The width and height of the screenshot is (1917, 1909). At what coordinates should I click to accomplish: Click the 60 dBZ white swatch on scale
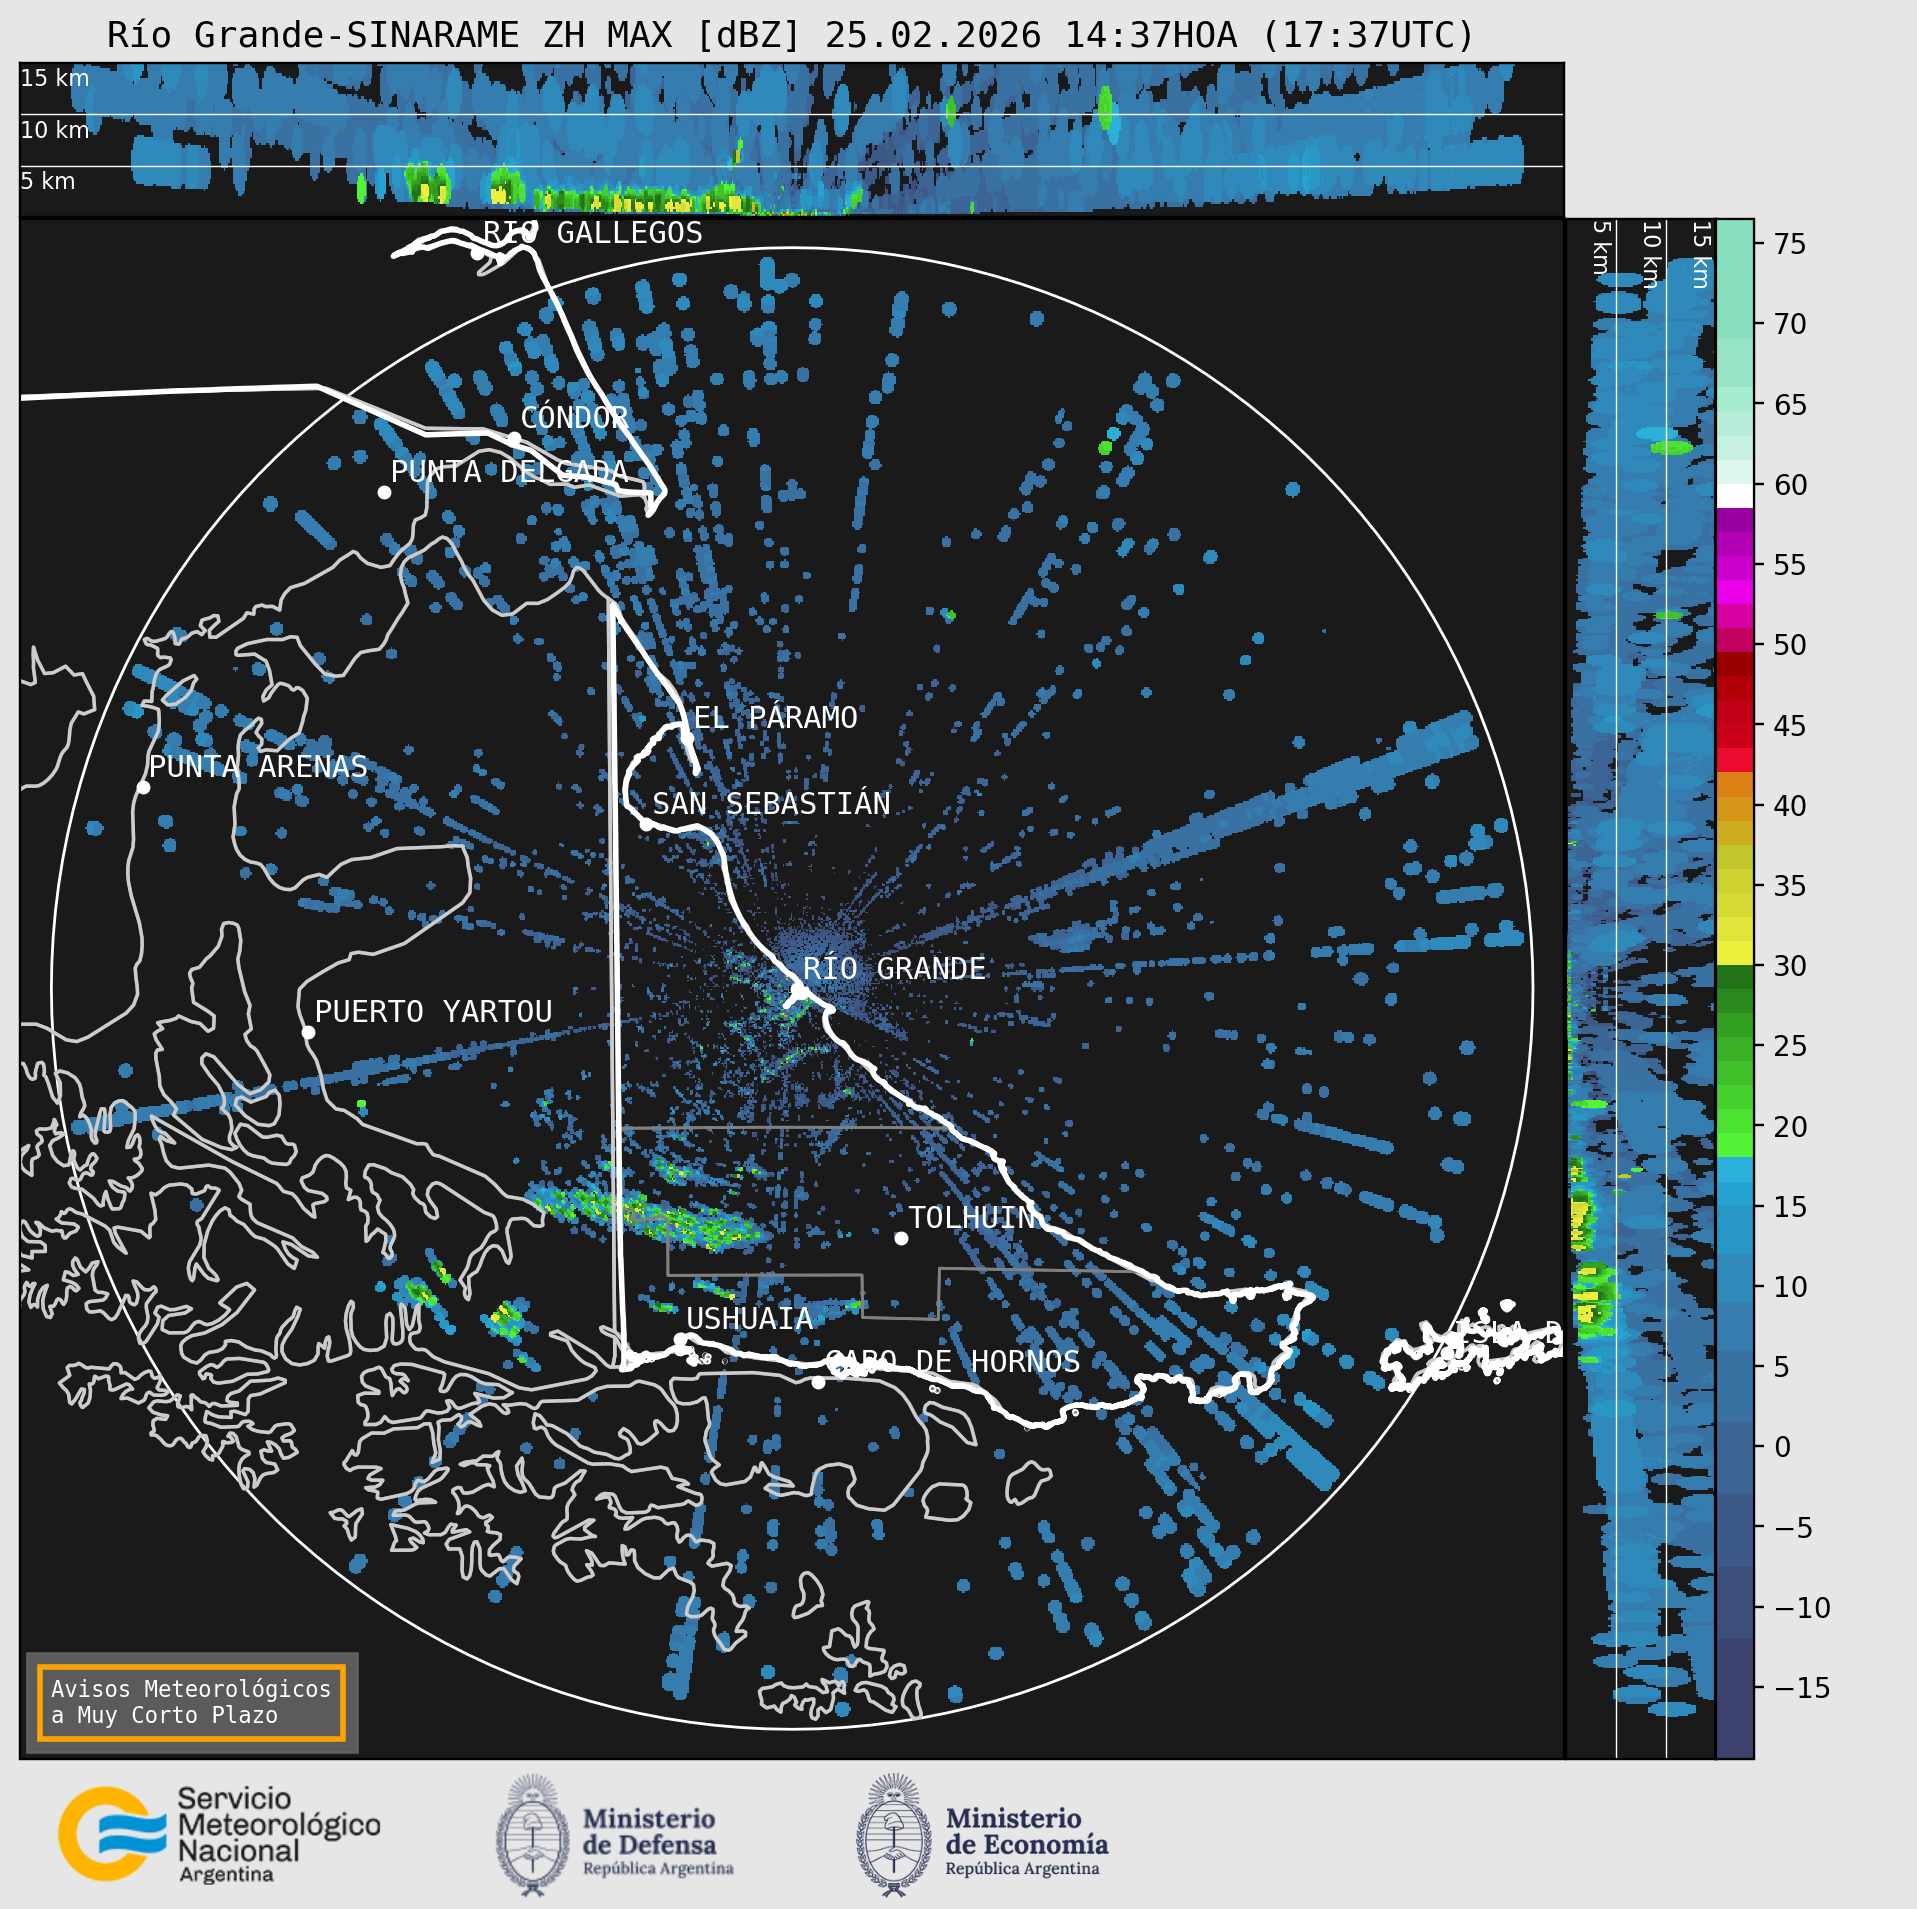(1735, 496)
